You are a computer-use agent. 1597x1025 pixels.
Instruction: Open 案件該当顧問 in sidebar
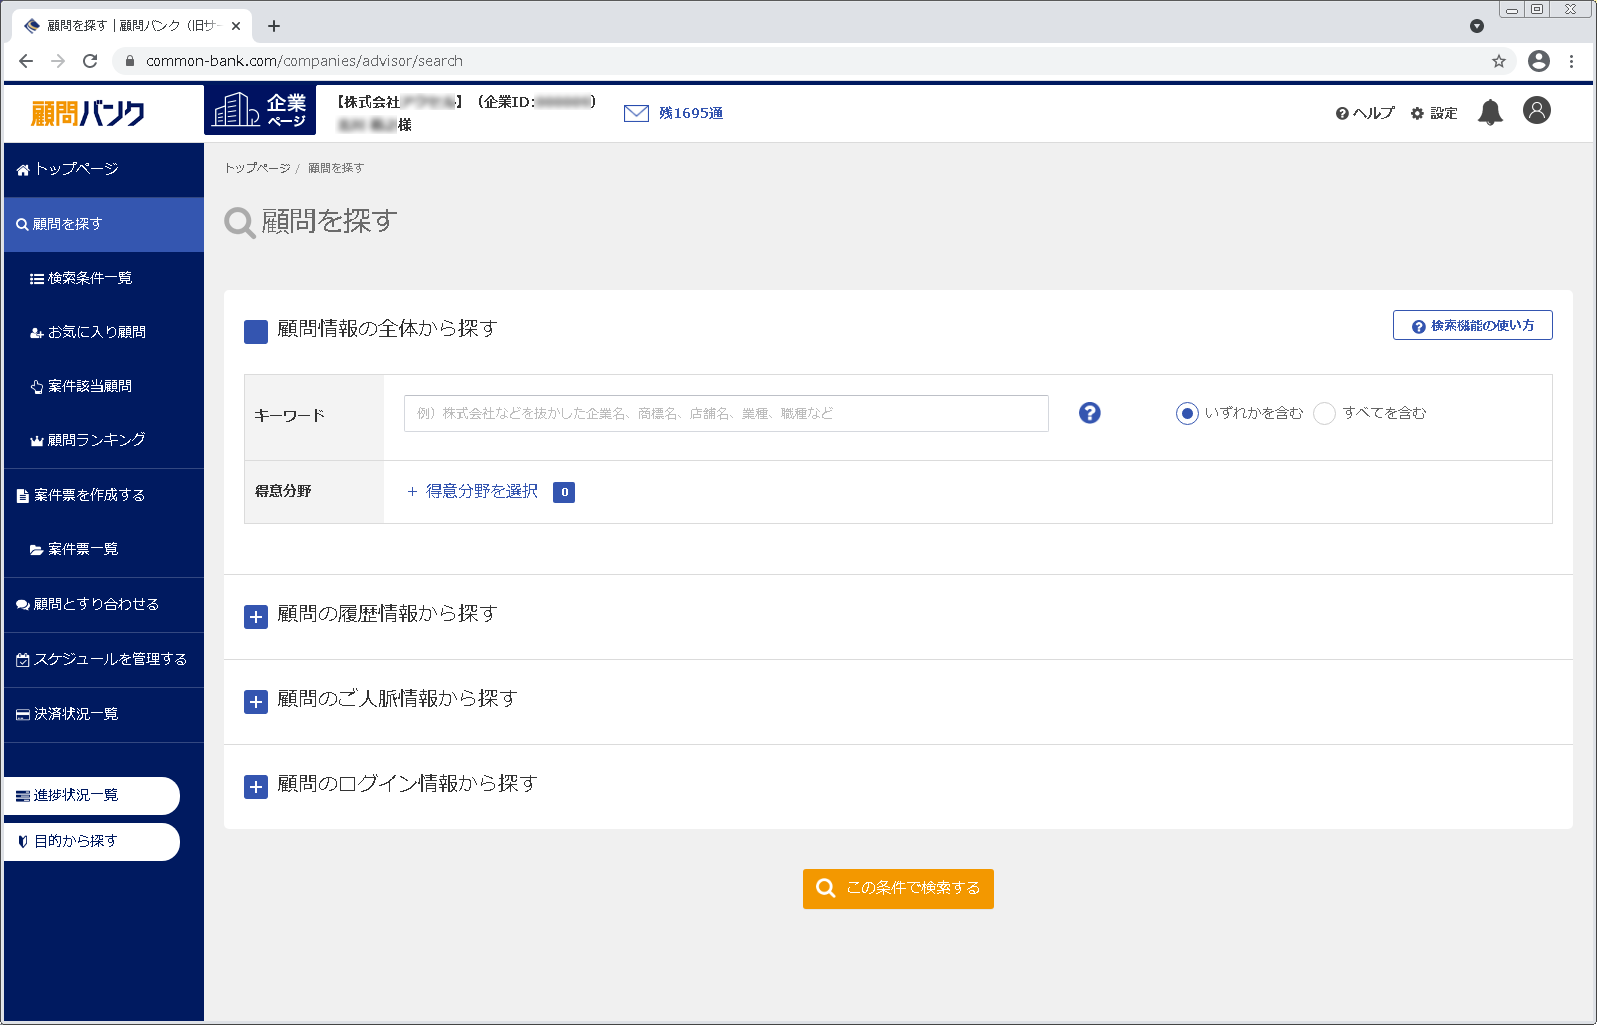coord(104,386)
